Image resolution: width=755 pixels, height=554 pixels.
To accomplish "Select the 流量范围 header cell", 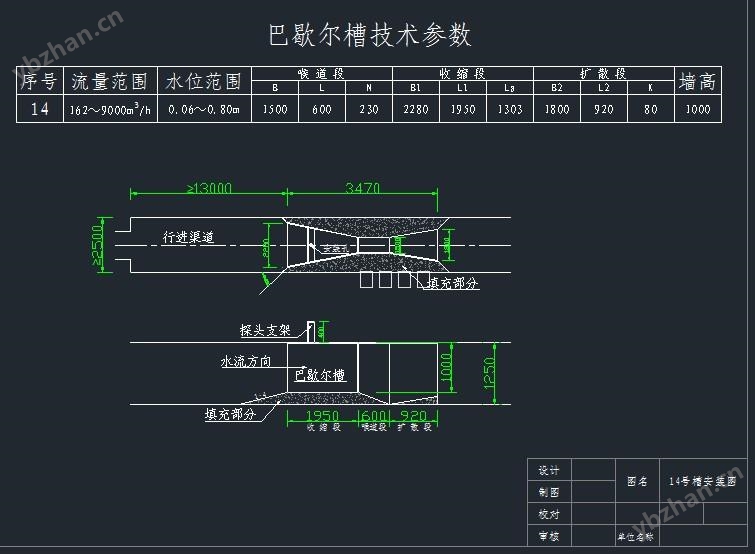I will [109, 81].
